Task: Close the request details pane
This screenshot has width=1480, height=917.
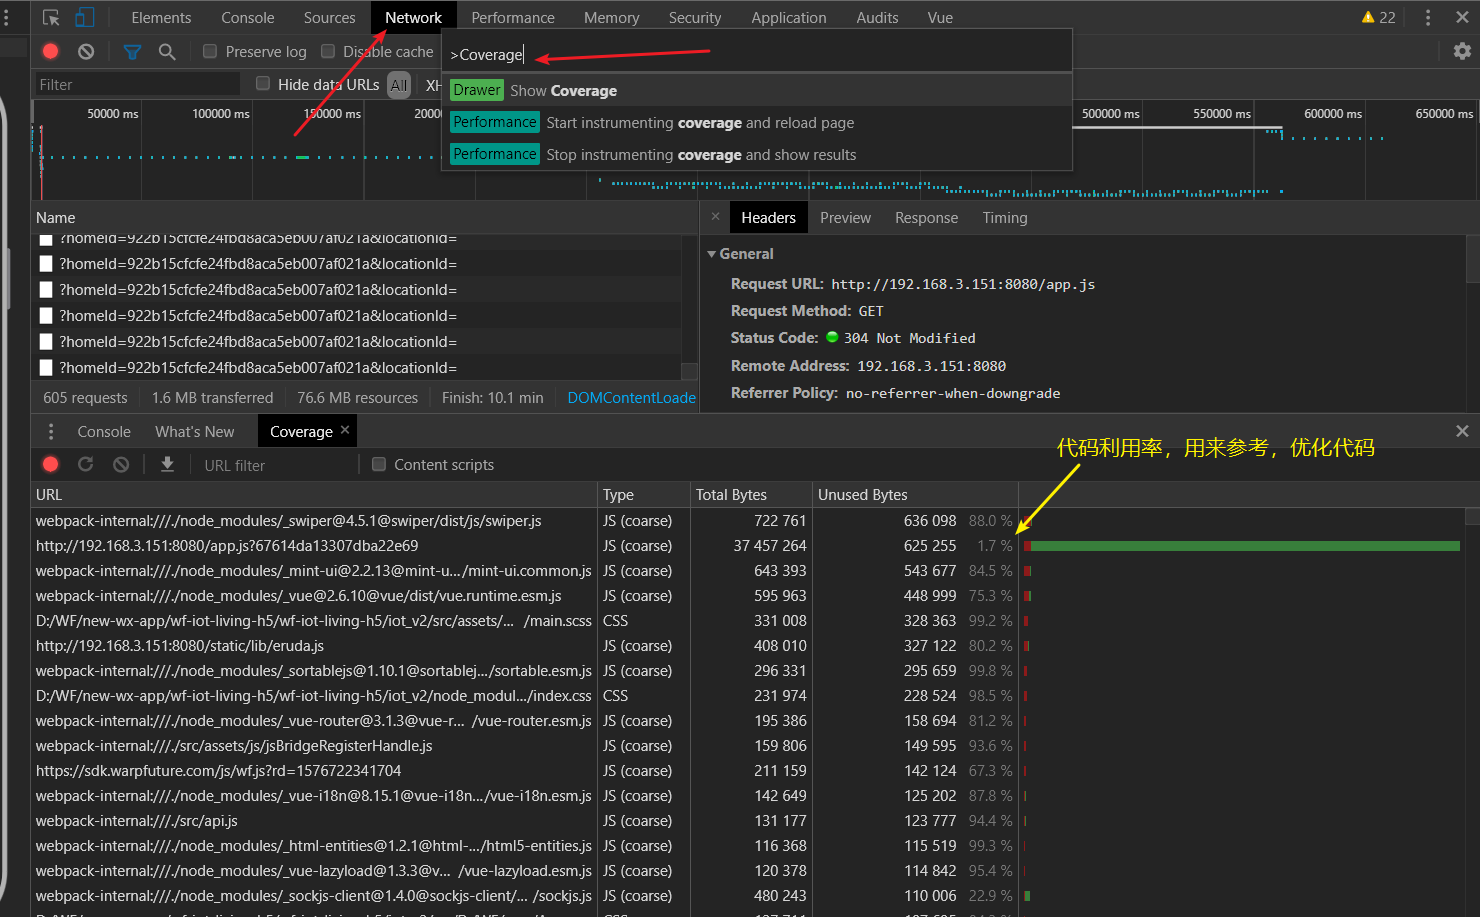Action: pyautogui.click(x=715, y=217)
